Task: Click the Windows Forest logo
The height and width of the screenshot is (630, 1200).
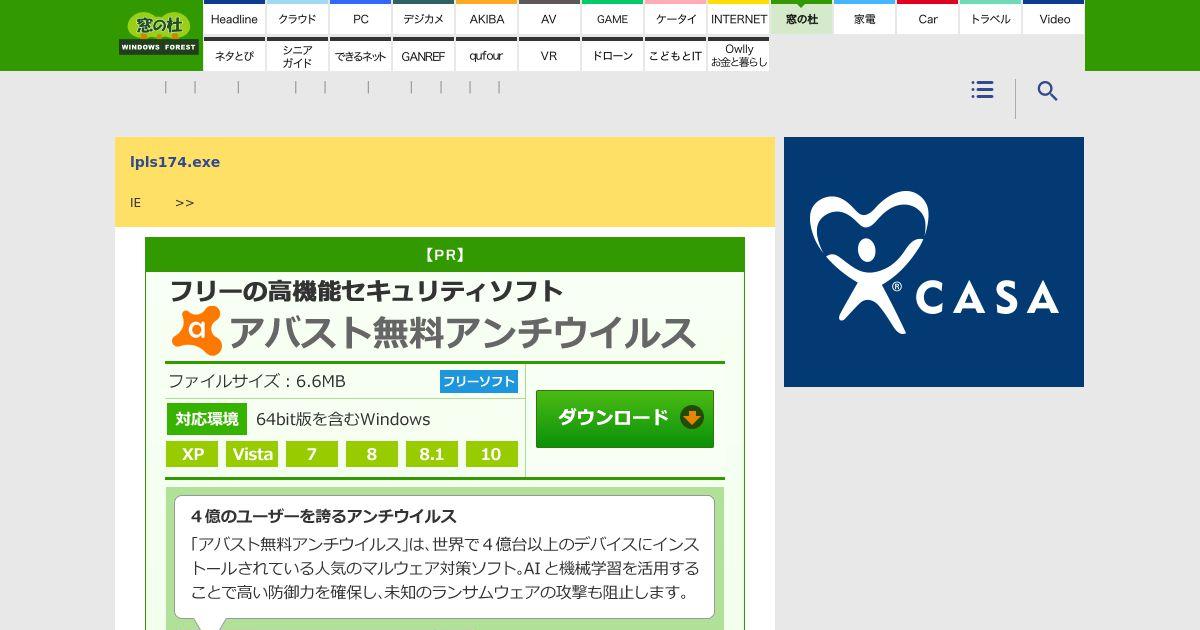Action: click(x=159, y=34)
